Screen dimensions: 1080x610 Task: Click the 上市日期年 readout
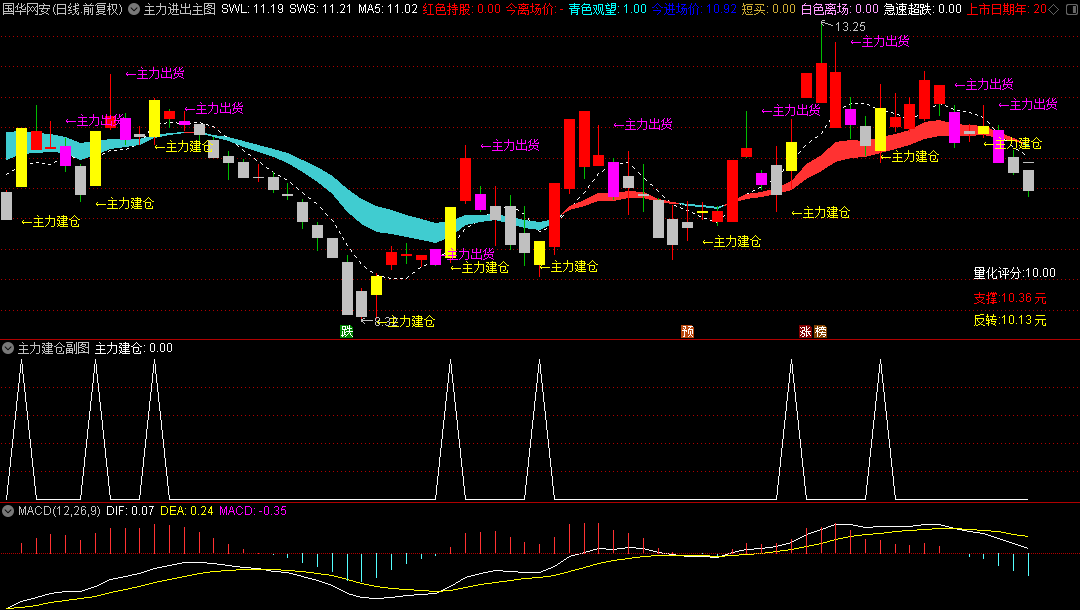1006,10
